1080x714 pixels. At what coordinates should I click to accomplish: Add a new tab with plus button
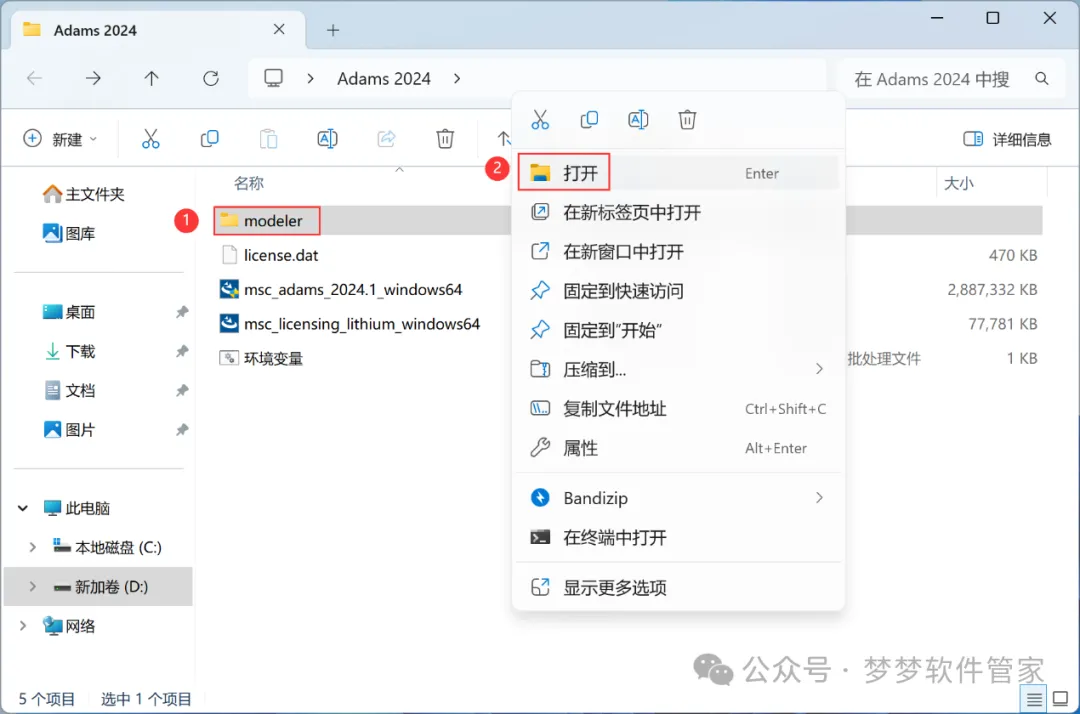click(x=333, y=30)
